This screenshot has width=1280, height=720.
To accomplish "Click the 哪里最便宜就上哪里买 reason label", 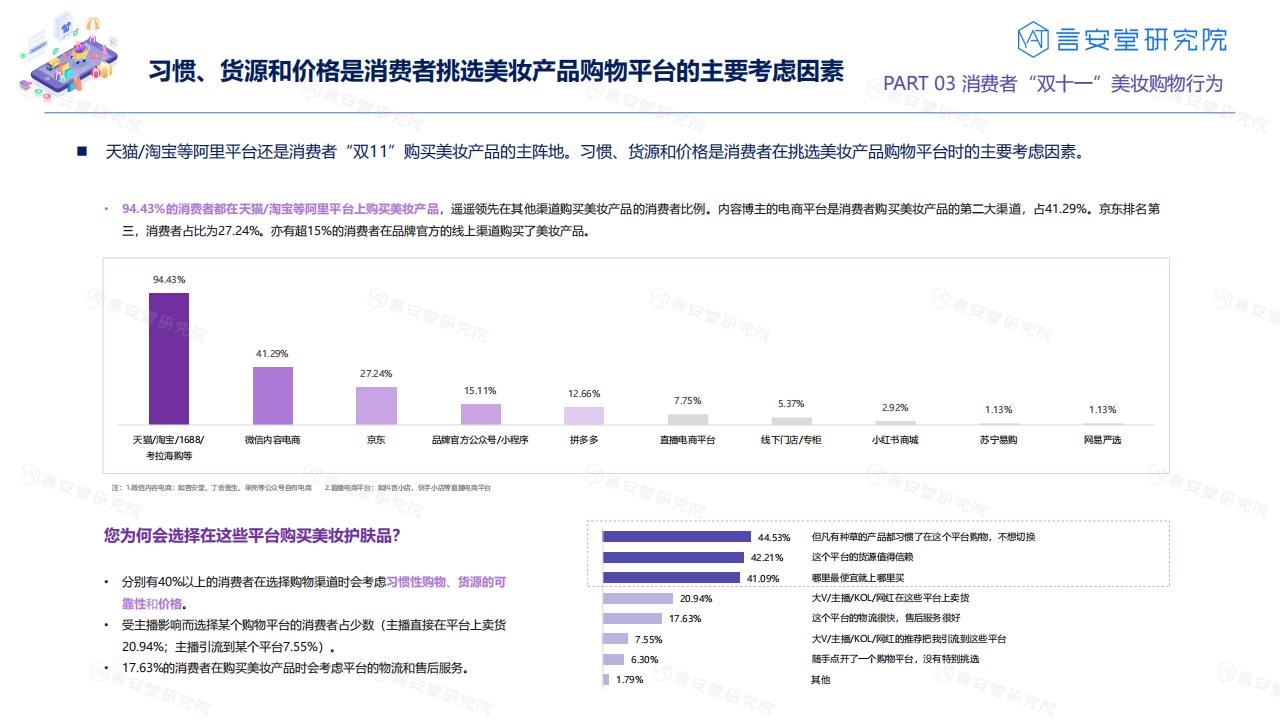I will [x=858, y=578].
